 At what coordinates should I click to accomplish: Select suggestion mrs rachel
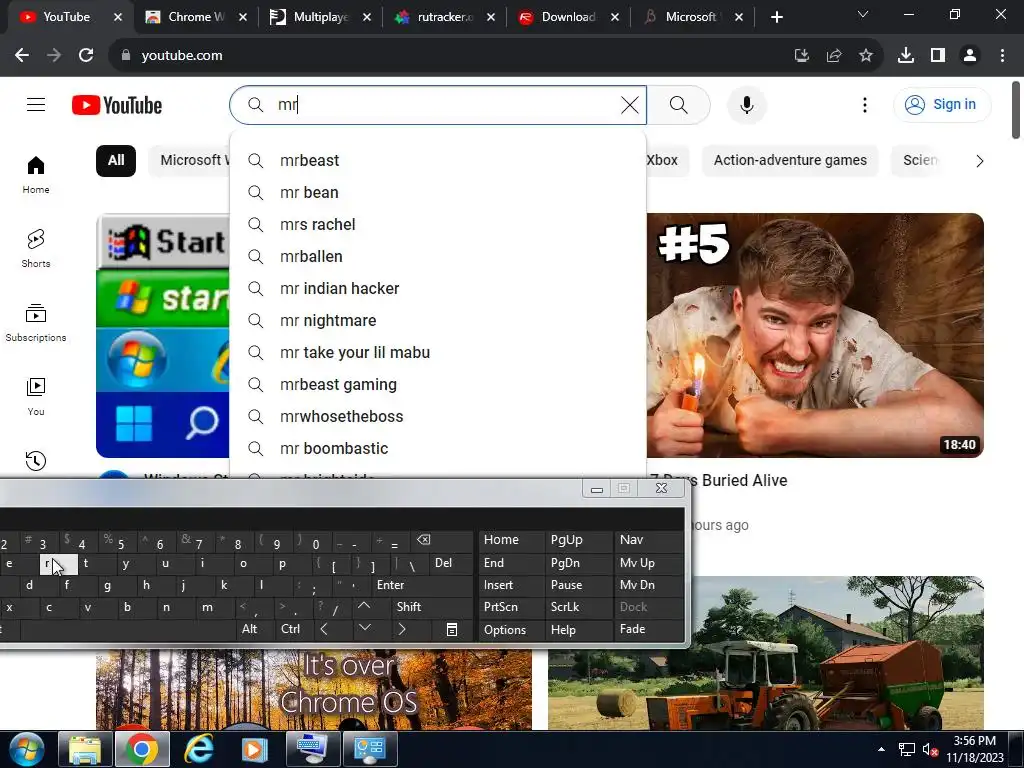[438, 225]
